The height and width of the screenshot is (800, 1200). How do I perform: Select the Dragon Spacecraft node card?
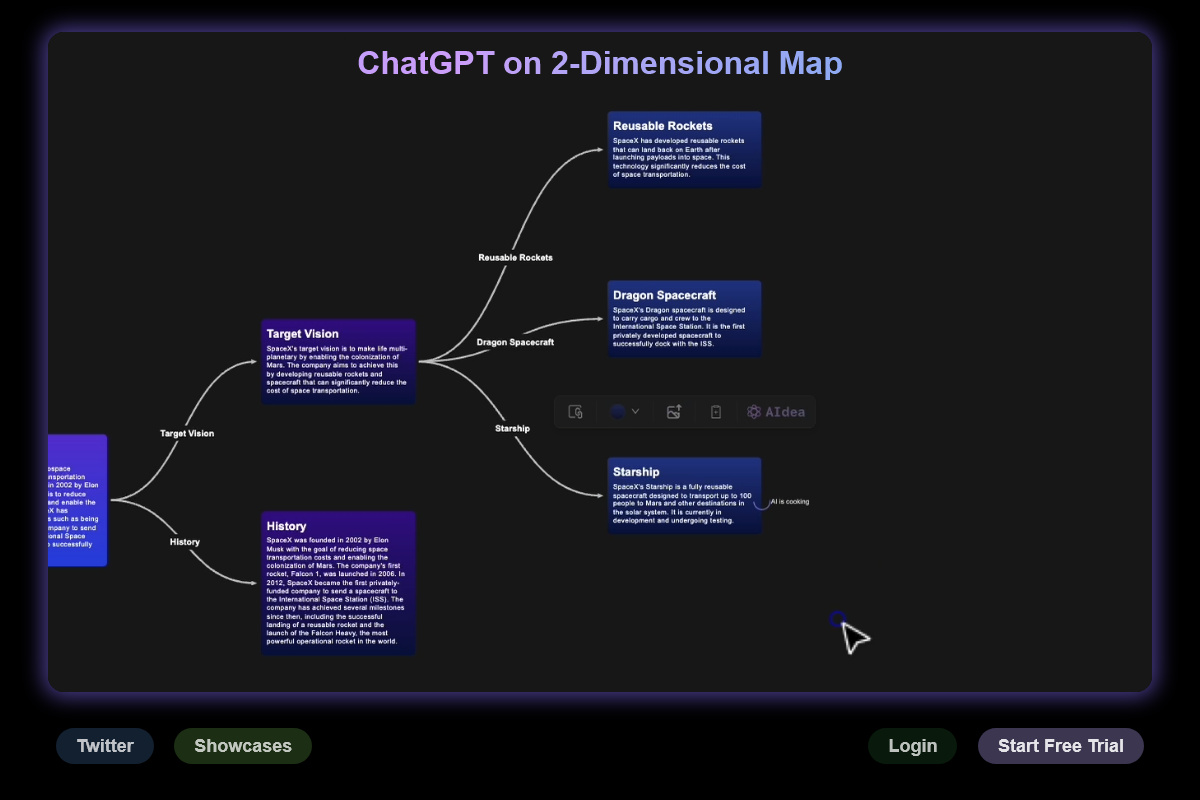tap(684, 320)
